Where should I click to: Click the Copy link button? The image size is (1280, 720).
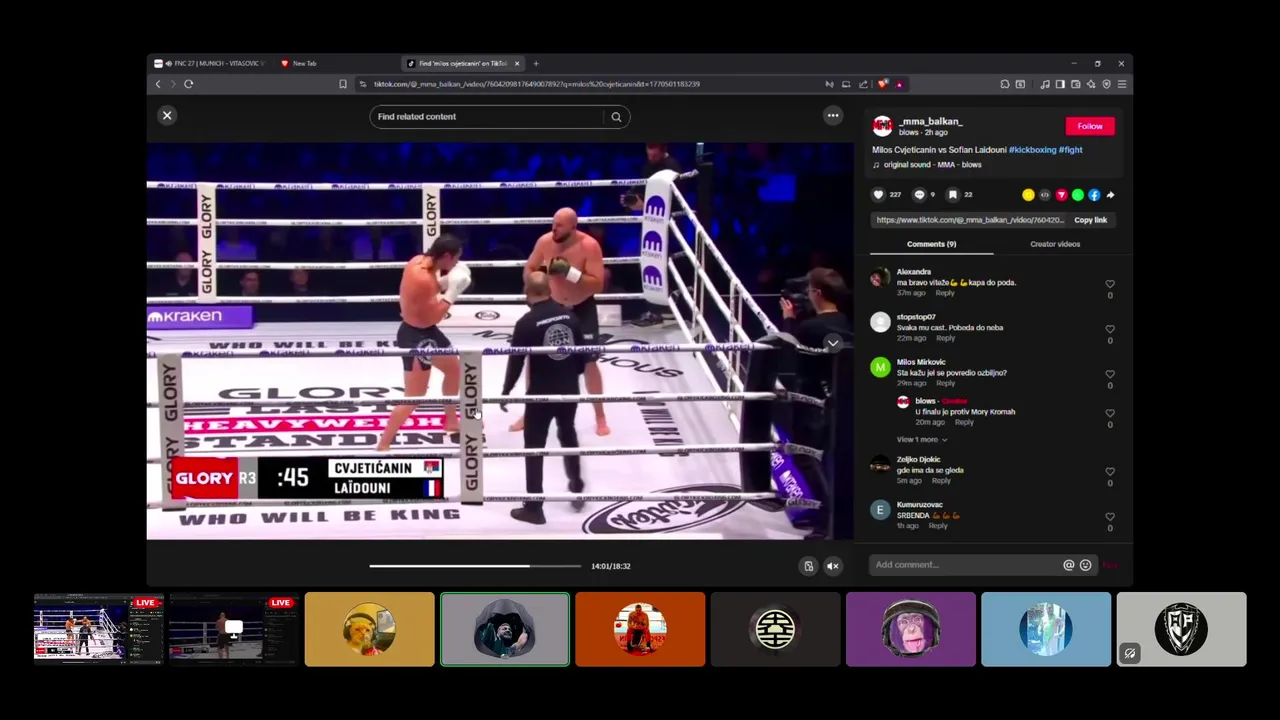1090,220
